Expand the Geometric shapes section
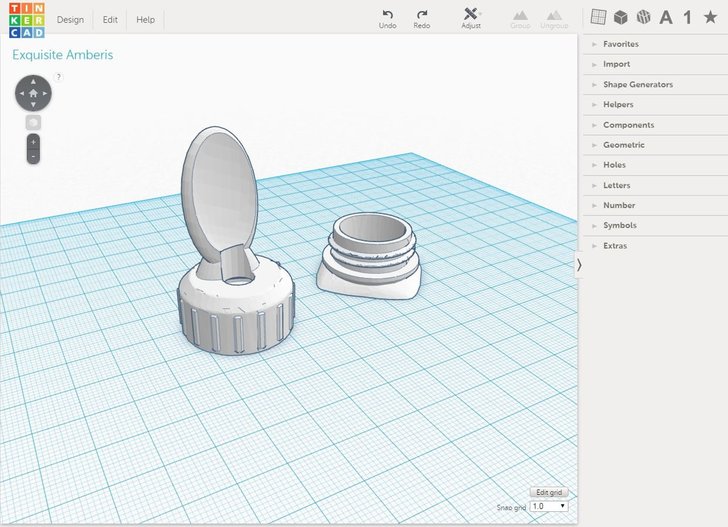Viewport: 728px width, 527px height. pos(623,145)
